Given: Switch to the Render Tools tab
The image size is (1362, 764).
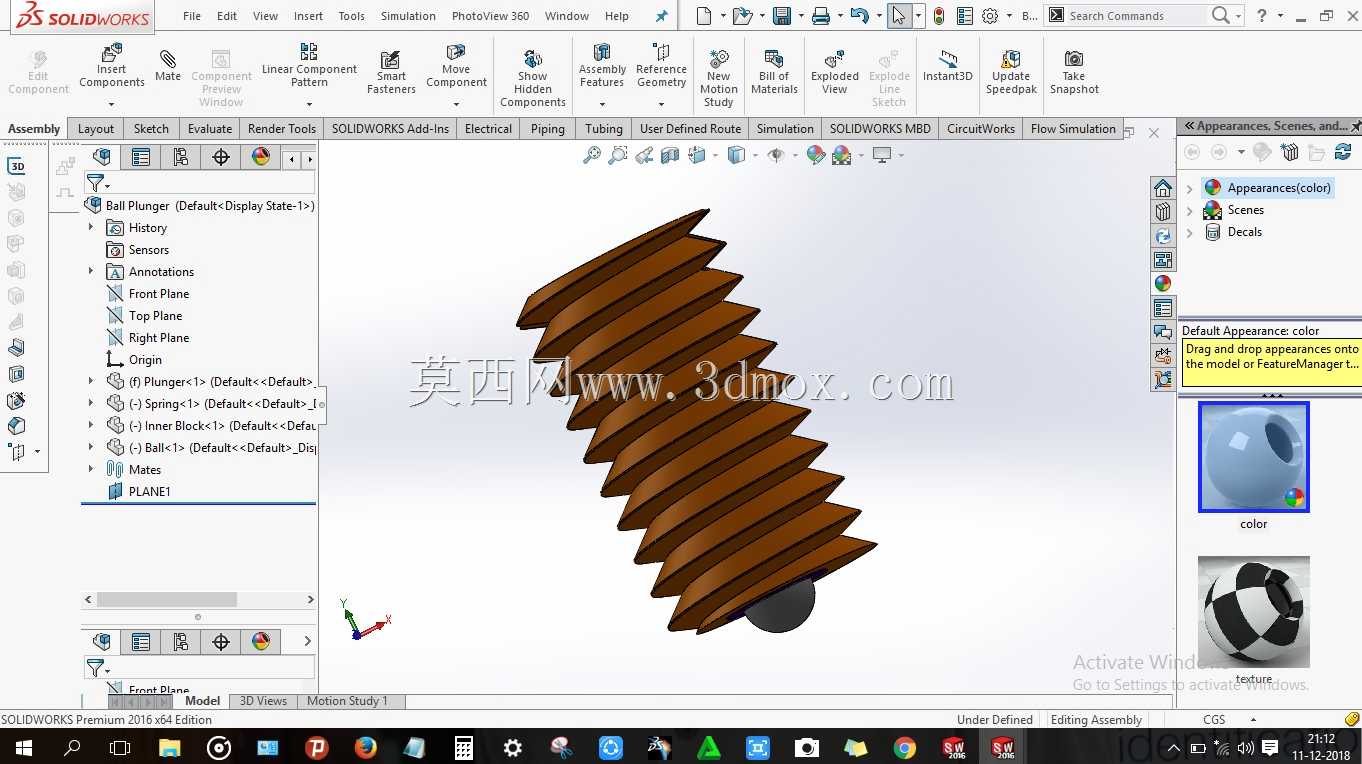Looking at the screenshot, I should 281,129.
